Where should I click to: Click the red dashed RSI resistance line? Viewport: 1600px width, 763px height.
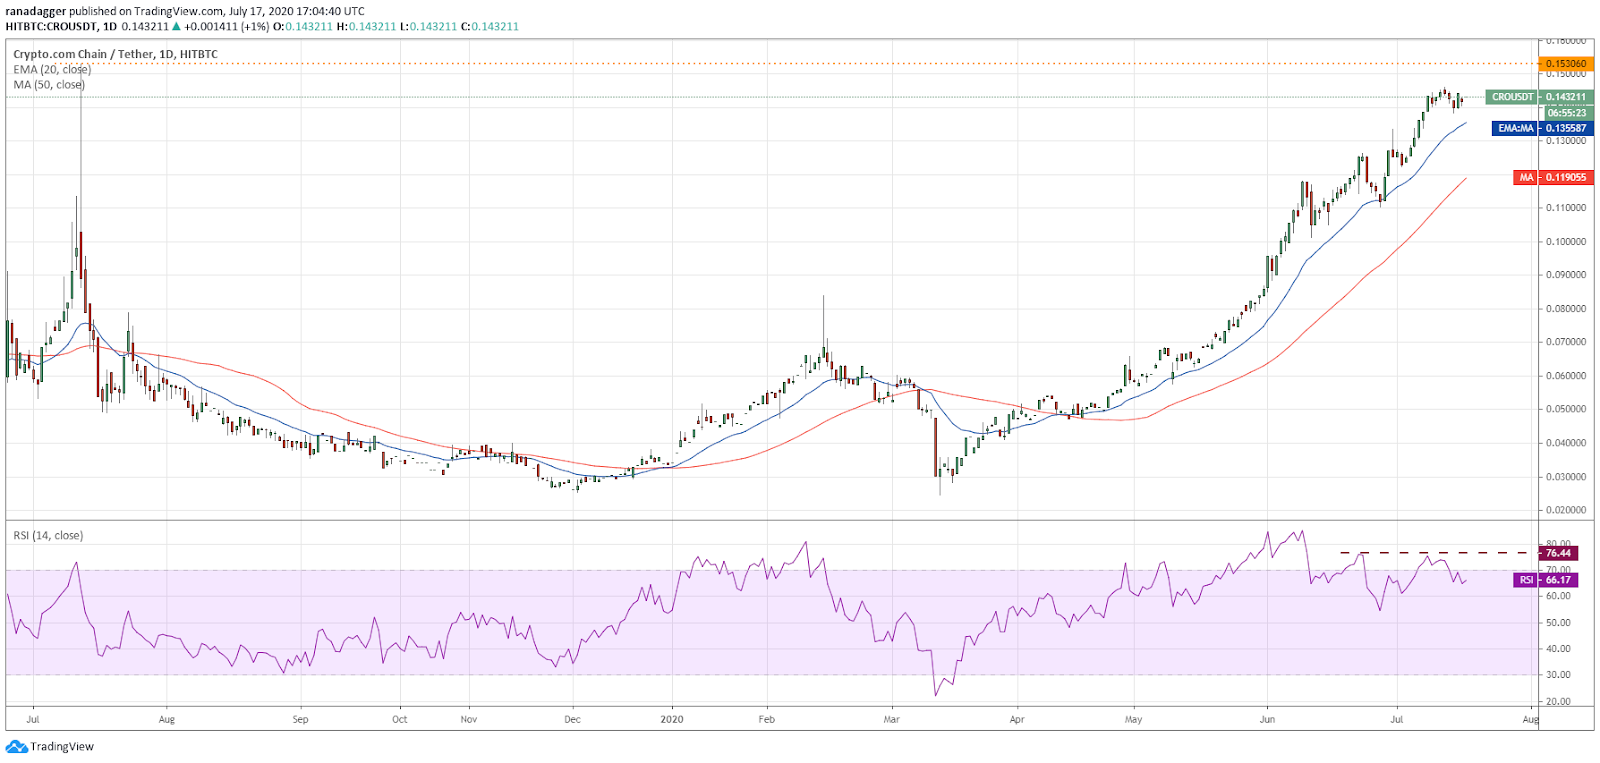click(1438, 552)
